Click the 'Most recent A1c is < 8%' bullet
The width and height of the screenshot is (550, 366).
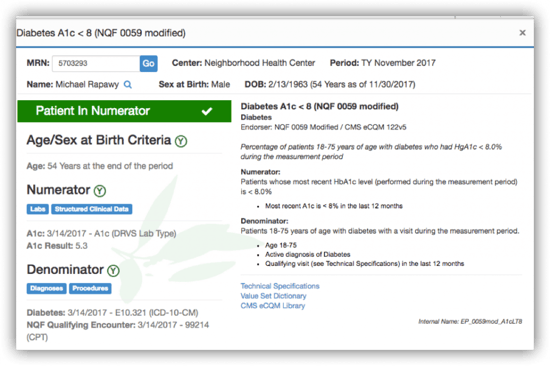334,206
